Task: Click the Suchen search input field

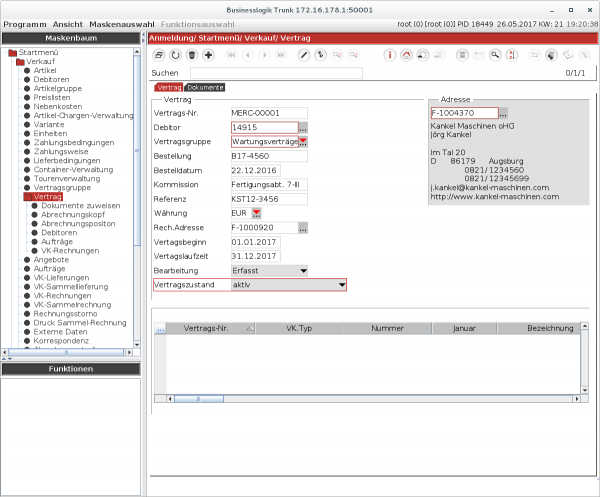Action: pyautogui.click(x=275, y=73)
